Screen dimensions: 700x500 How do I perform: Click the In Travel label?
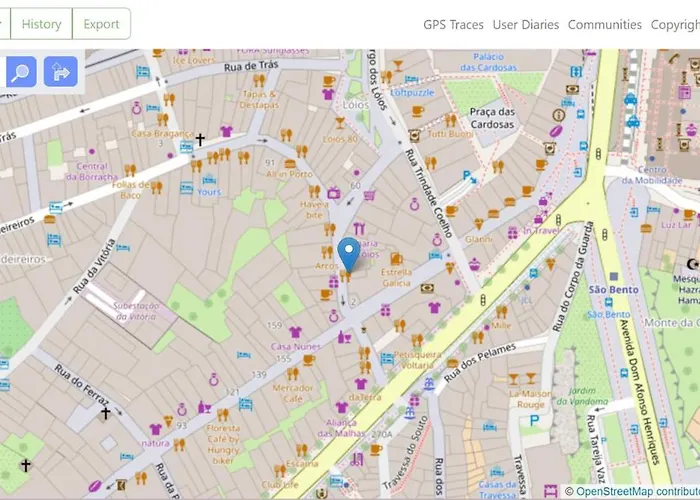[541, 230]
